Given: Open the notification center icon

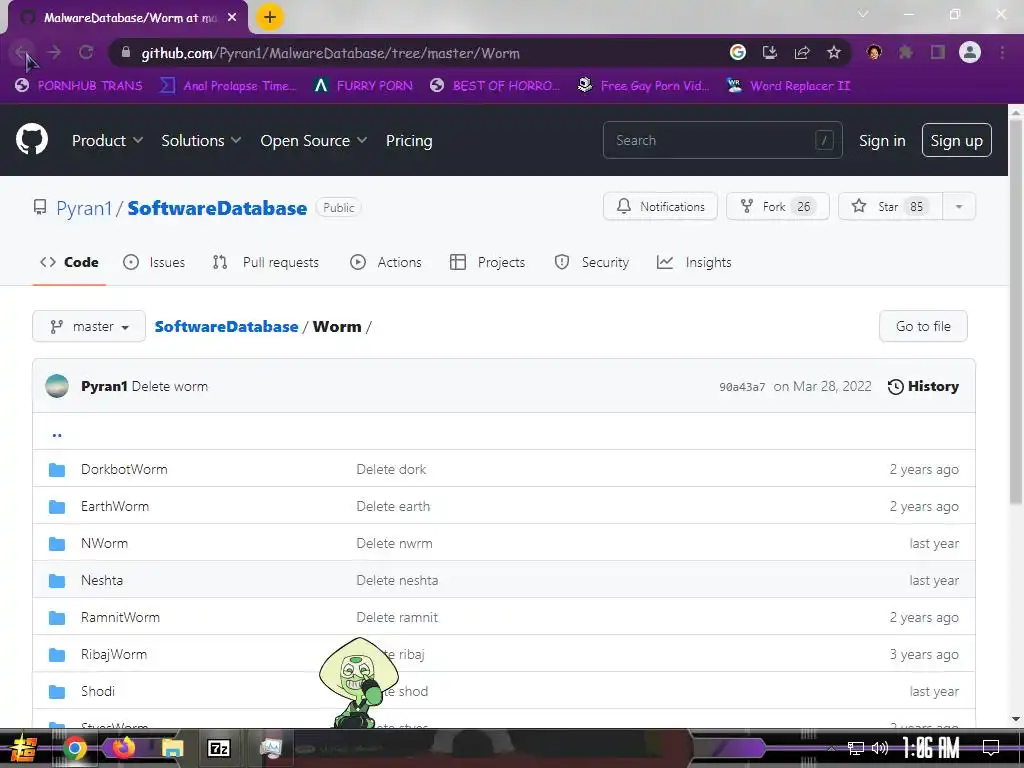Looking at the screenshot, I should click(991, 748).
